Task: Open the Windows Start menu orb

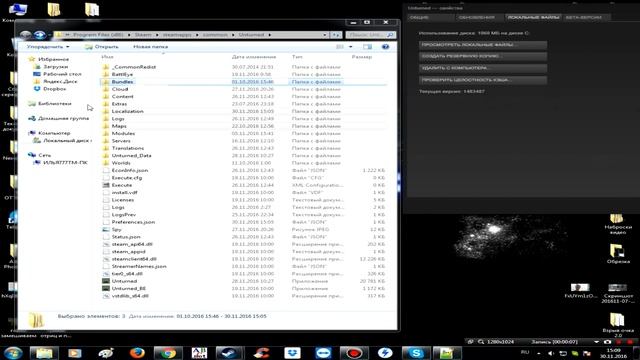Action: (13, 353)
